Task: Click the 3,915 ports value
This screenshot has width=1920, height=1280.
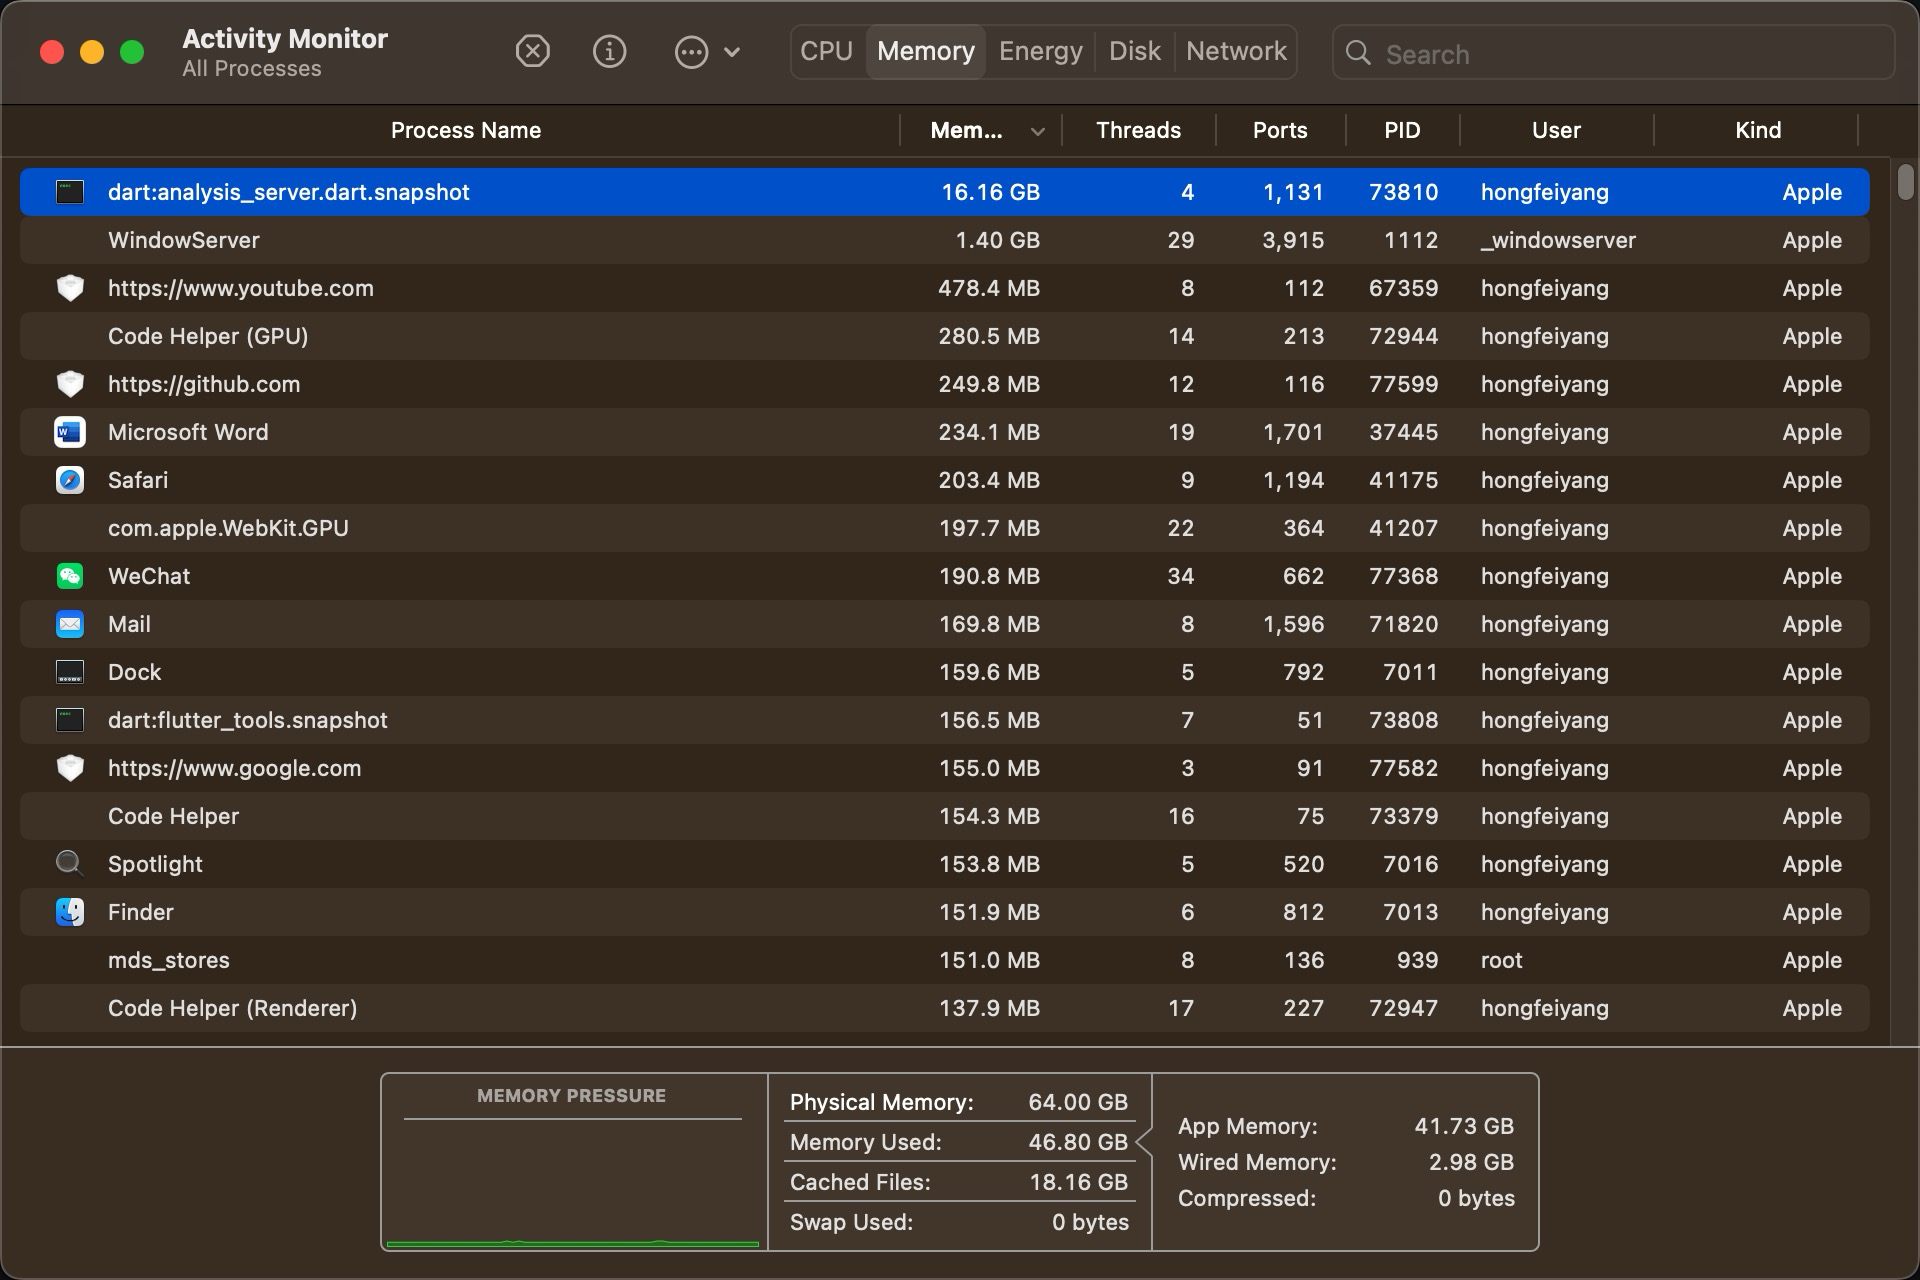Action: (1293, 240)
